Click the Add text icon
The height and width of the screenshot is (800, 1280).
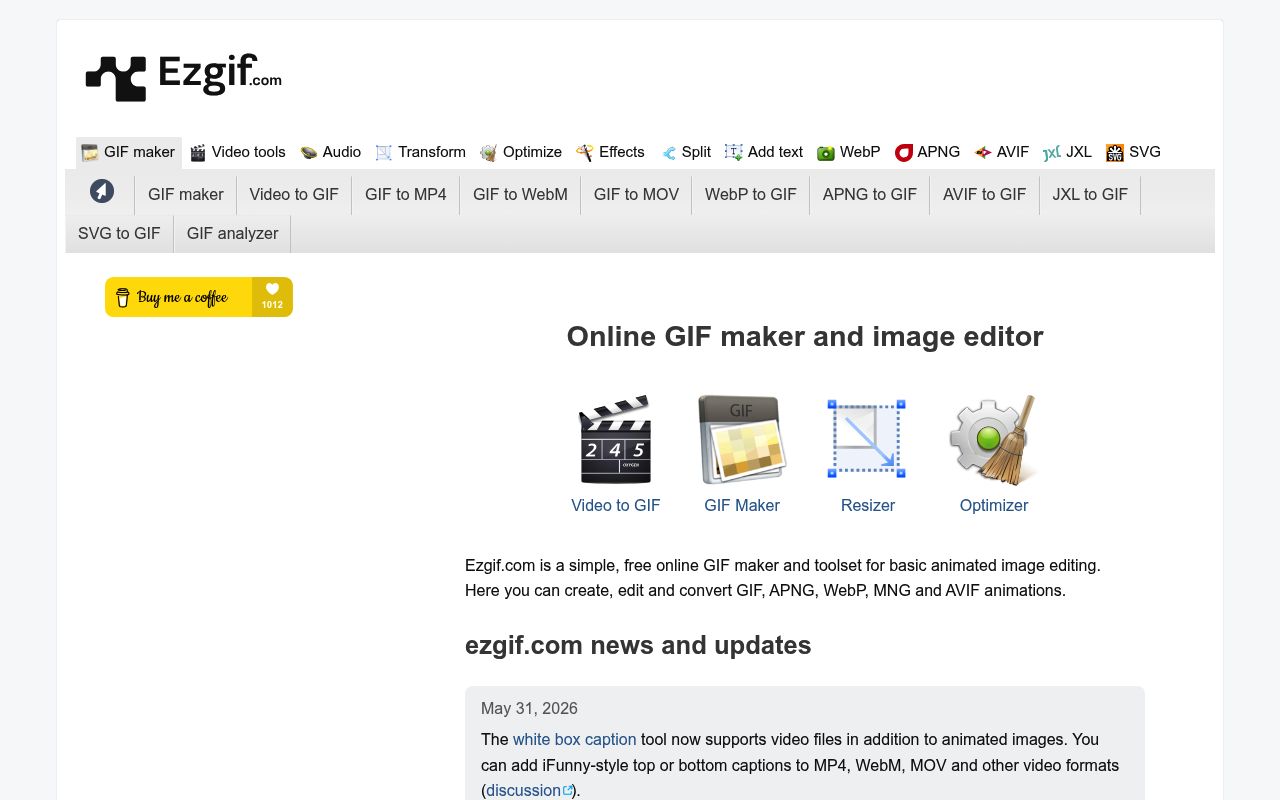734,152
